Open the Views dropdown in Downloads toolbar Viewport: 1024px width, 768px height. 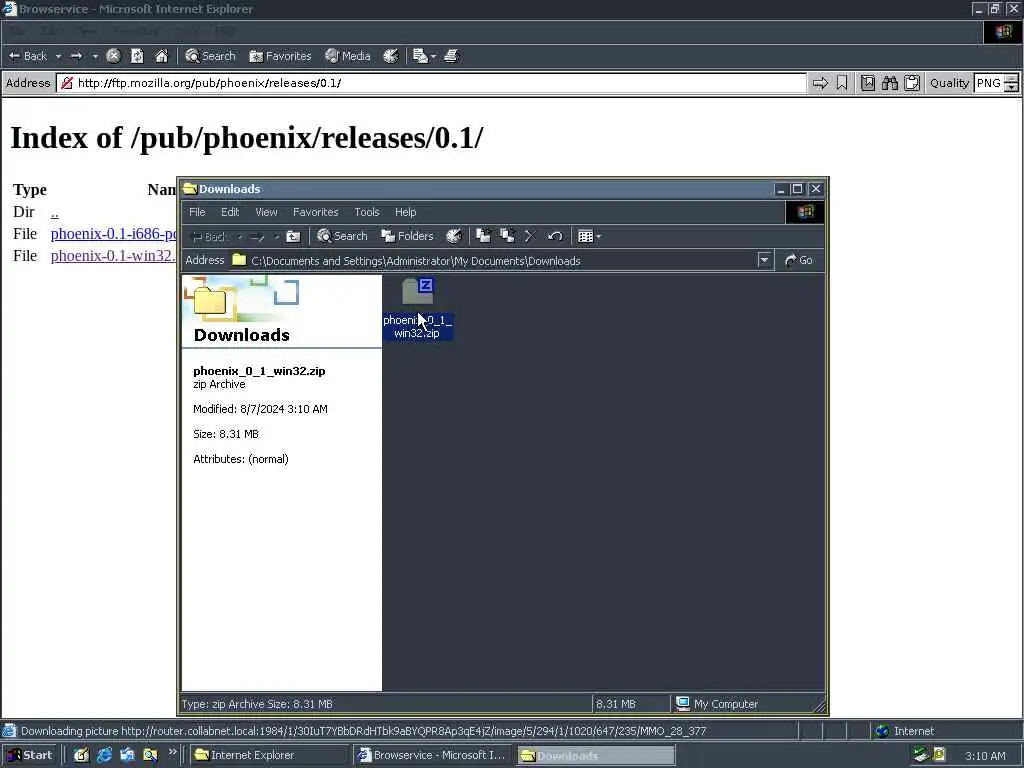click(589, 236)
